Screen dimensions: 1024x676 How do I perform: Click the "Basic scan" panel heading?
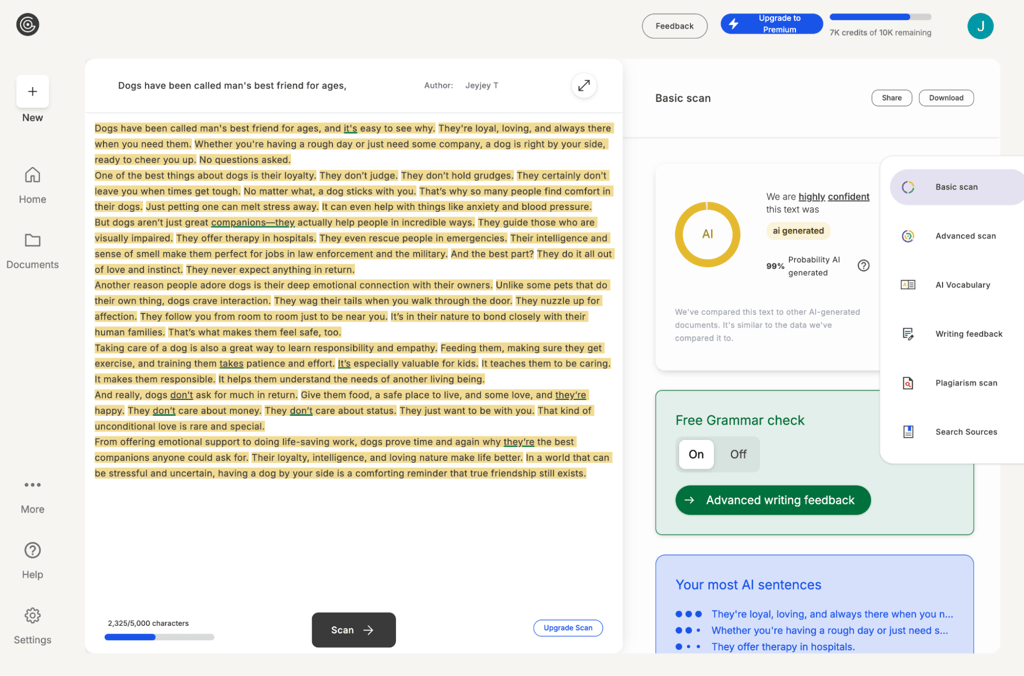click(682, 98)
